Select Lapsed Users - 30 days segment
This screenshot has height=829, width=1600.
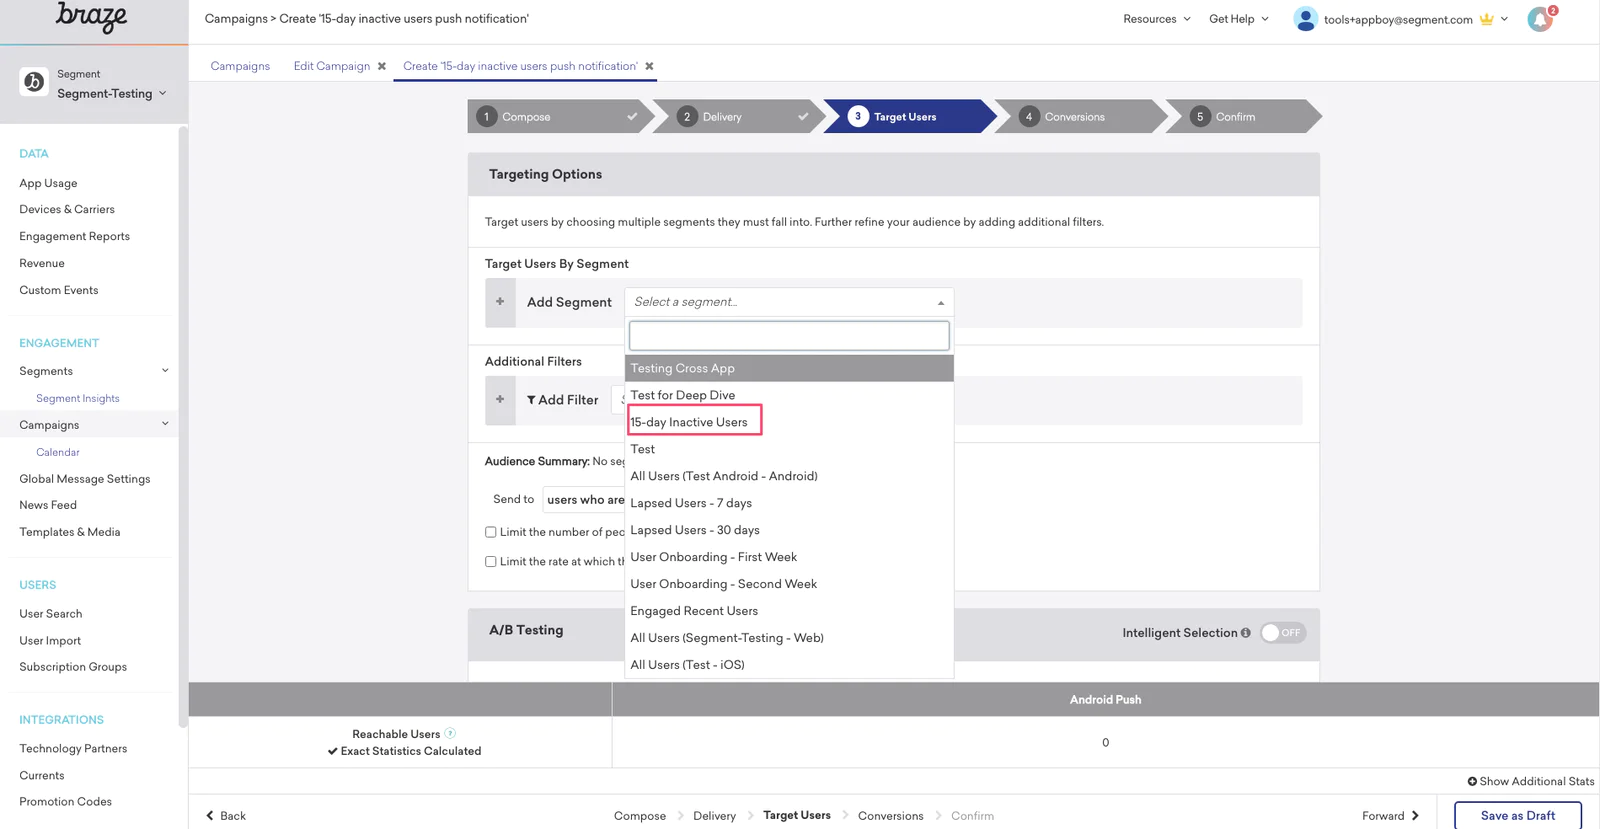(789, 530)
